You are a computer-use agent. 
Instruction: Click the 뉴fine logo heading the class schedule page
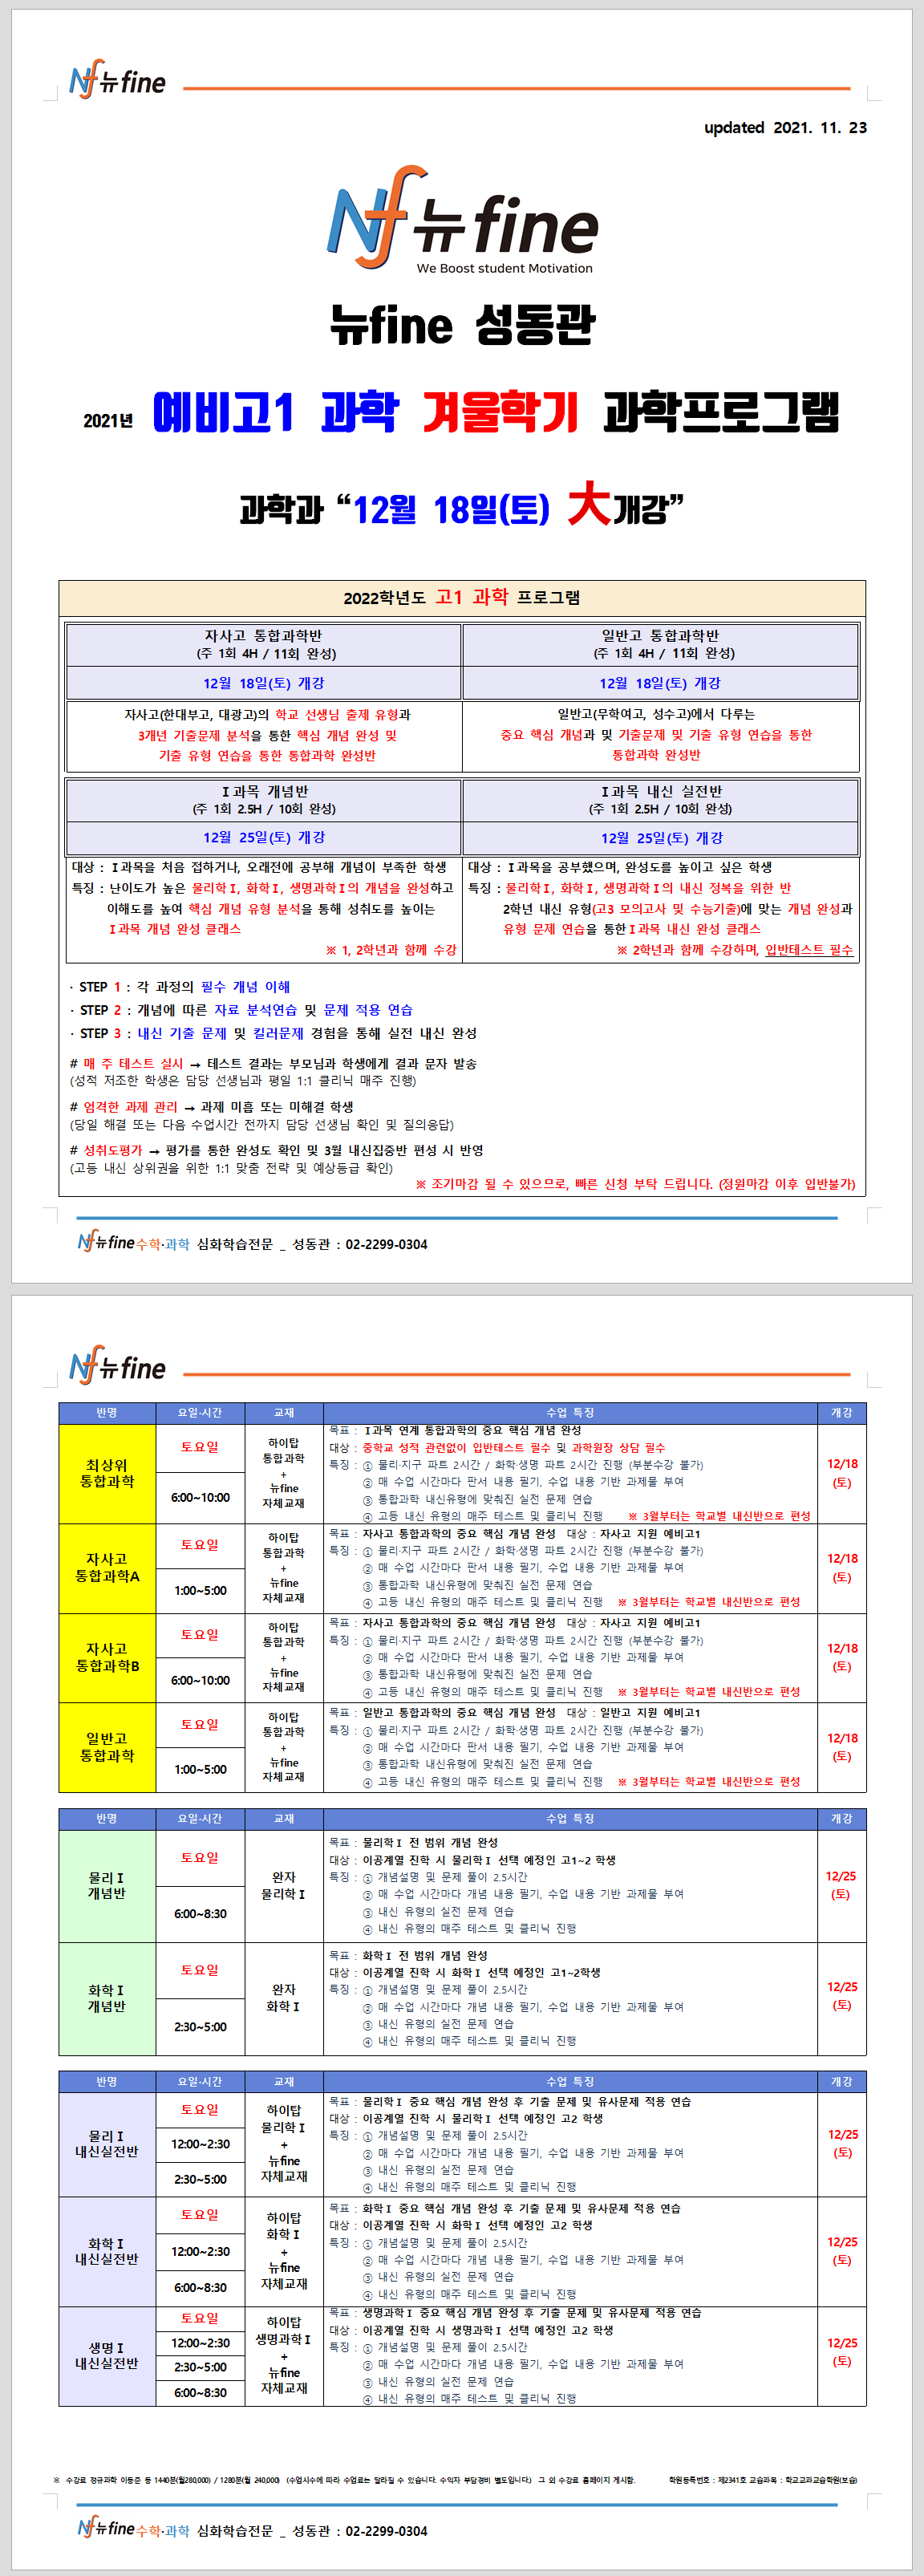tap(117, 1365)
